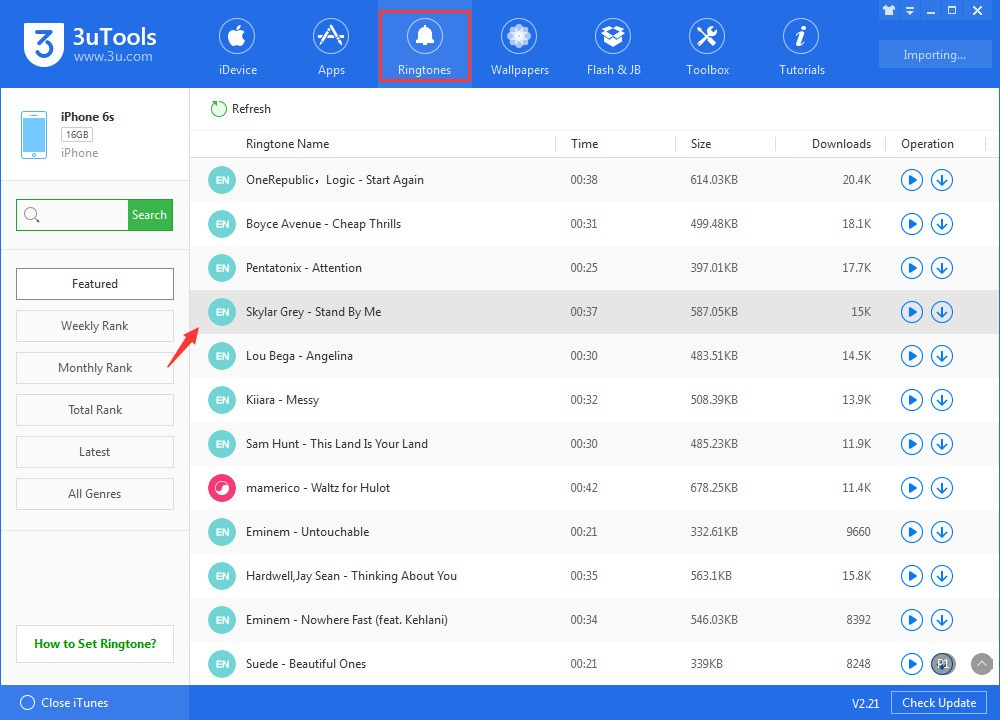Open the Toolbox section
1000x720 pixels.
point(707,46)
